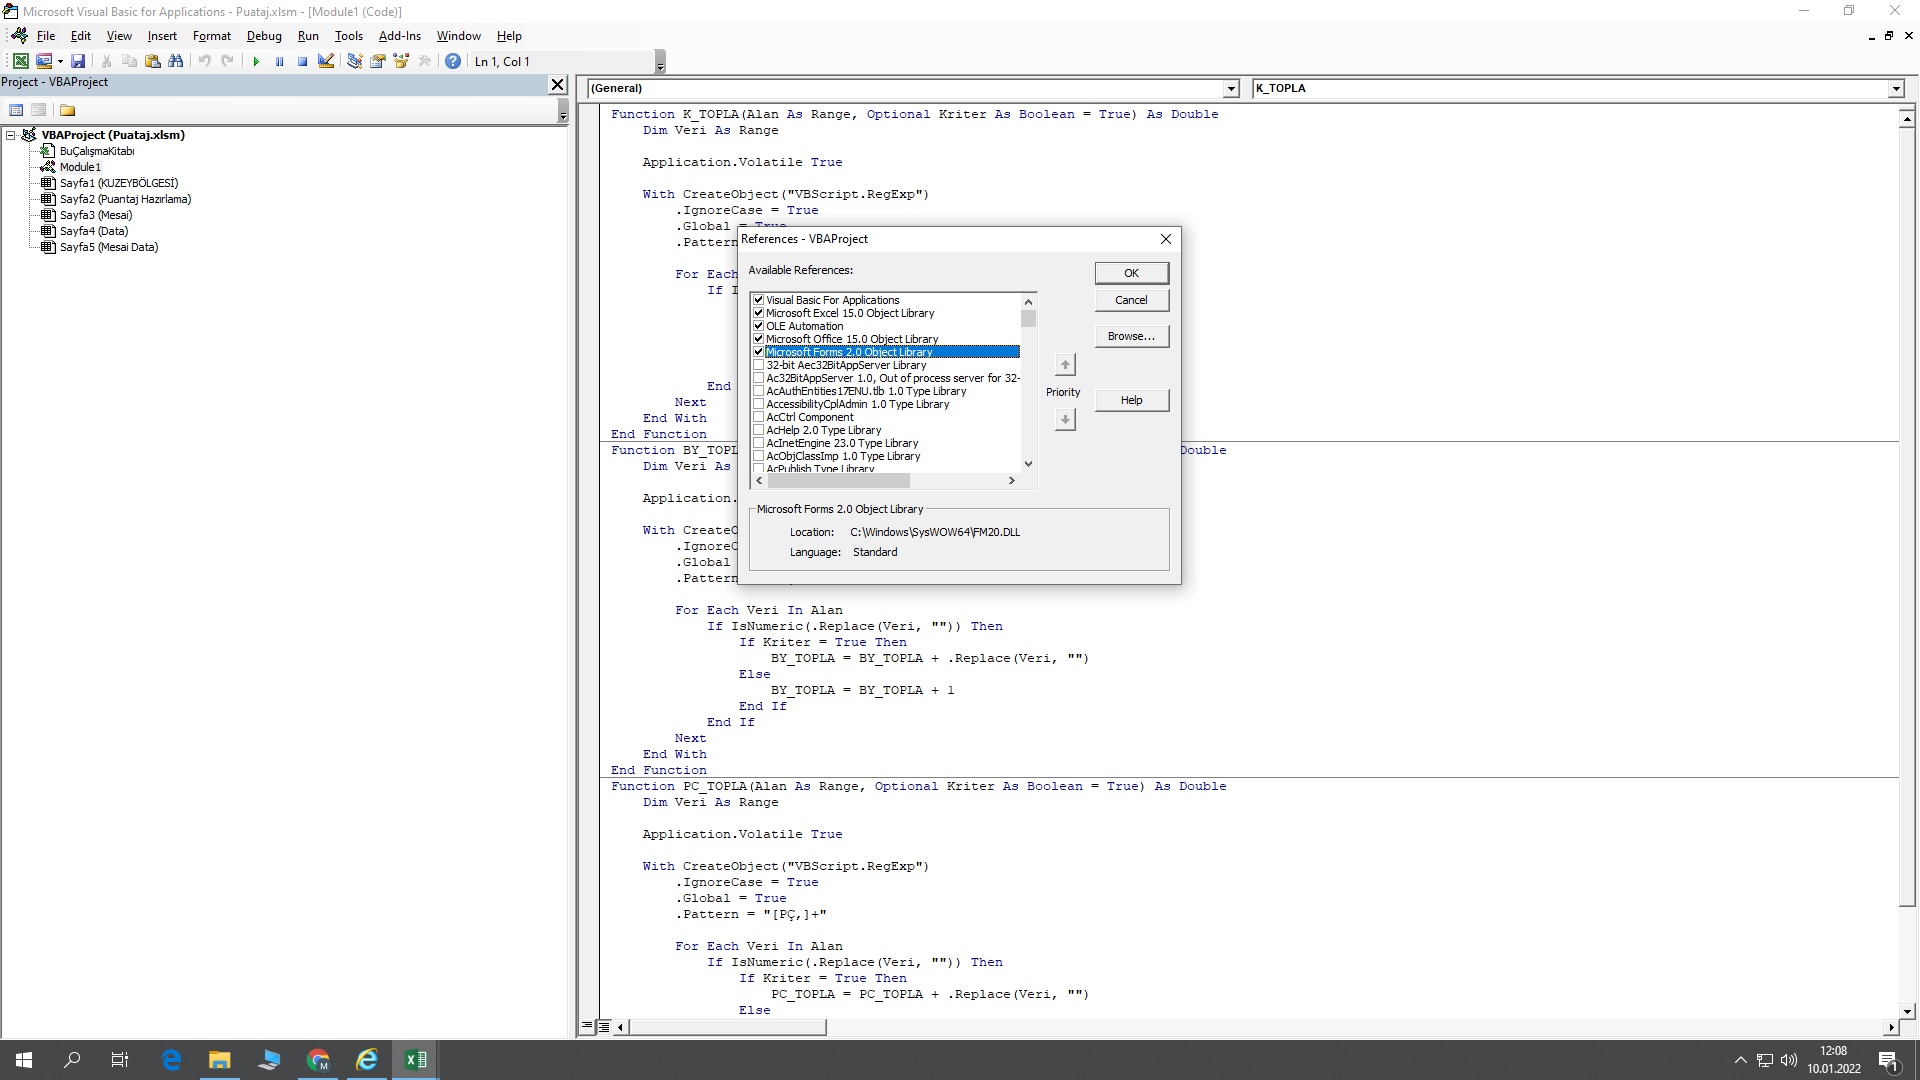Open the (General) object dropdown

1230,88
